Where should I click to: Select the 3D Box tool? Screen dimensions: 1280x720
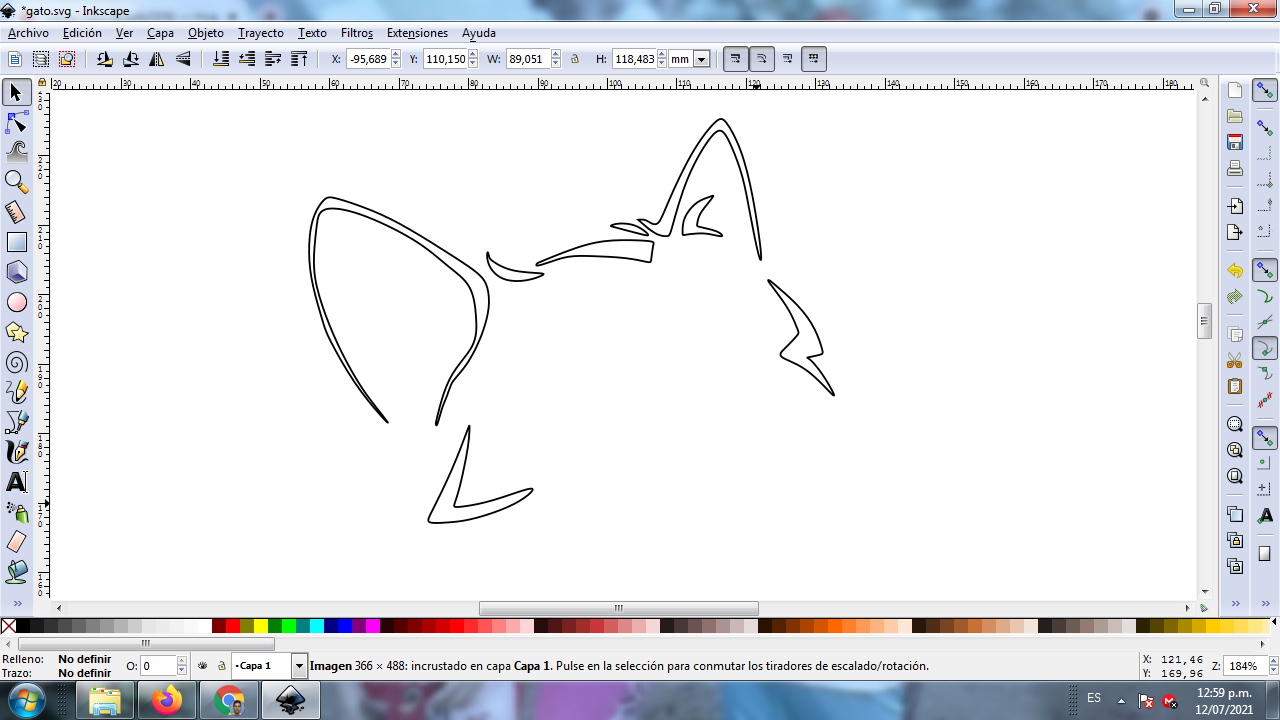click(x=16, y=272)
